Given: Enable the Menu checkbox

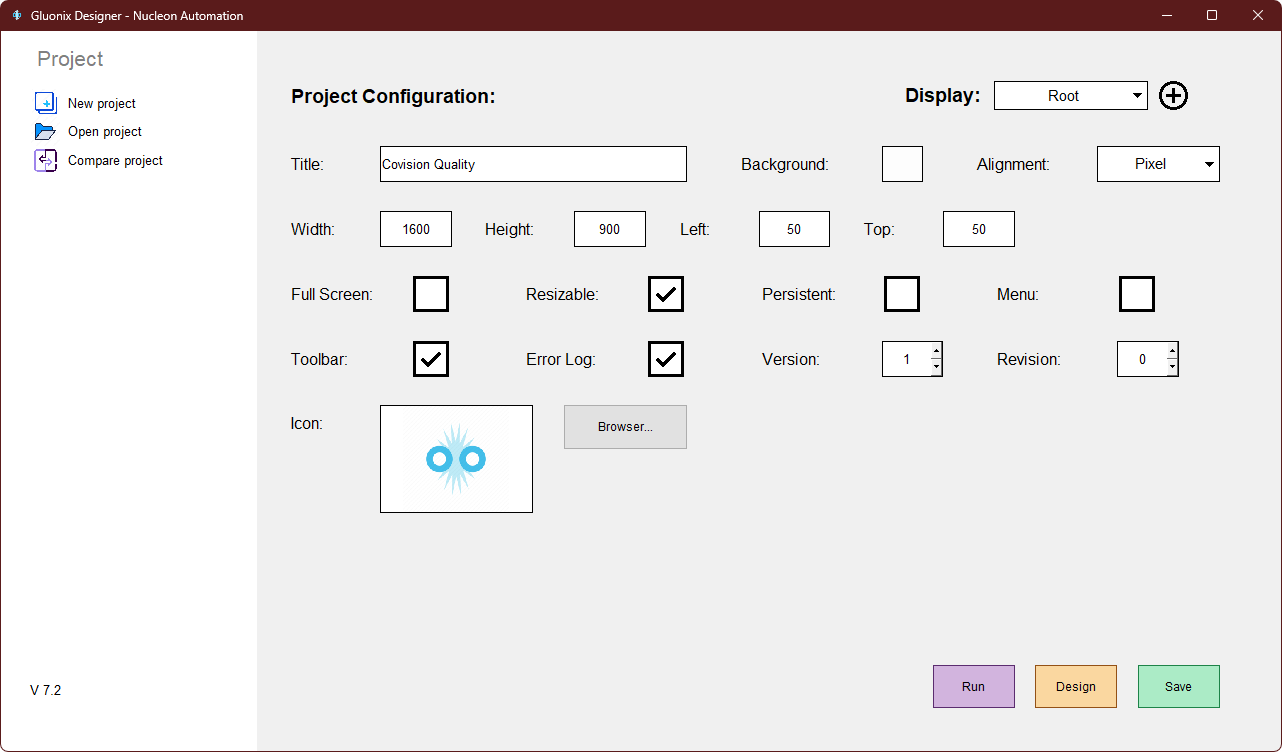Looking at the screenshot, I should (x=1137, y=294).
